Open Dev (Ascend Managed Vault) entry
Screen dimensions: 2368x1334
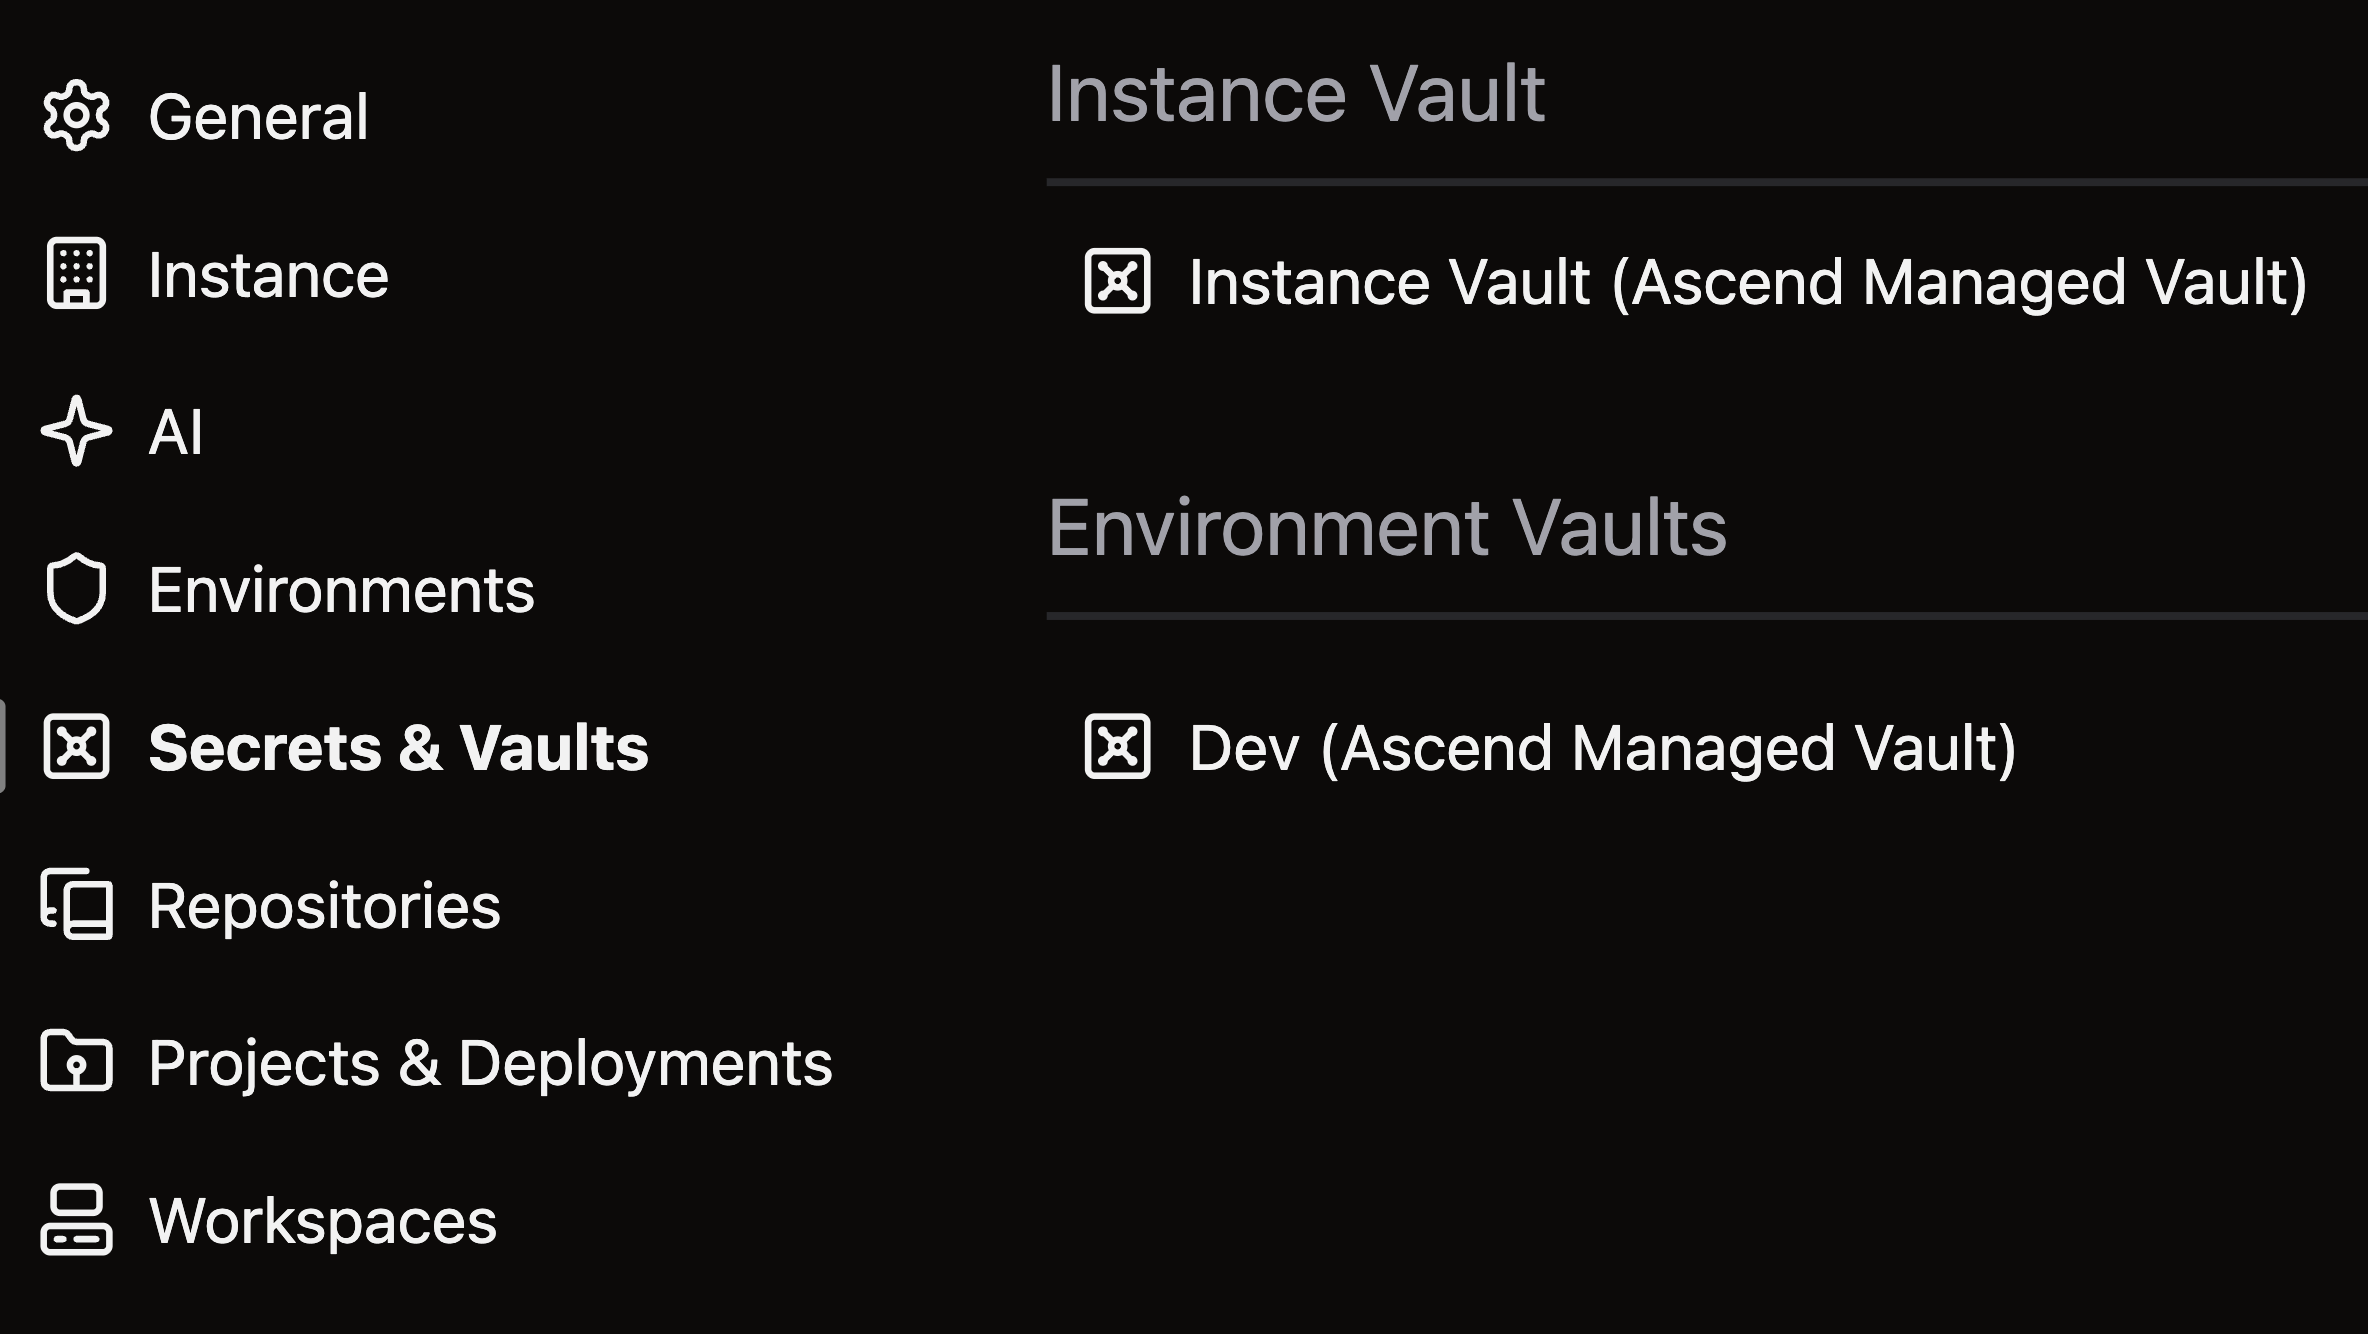pyautogui.click(x=1602, y=748)
